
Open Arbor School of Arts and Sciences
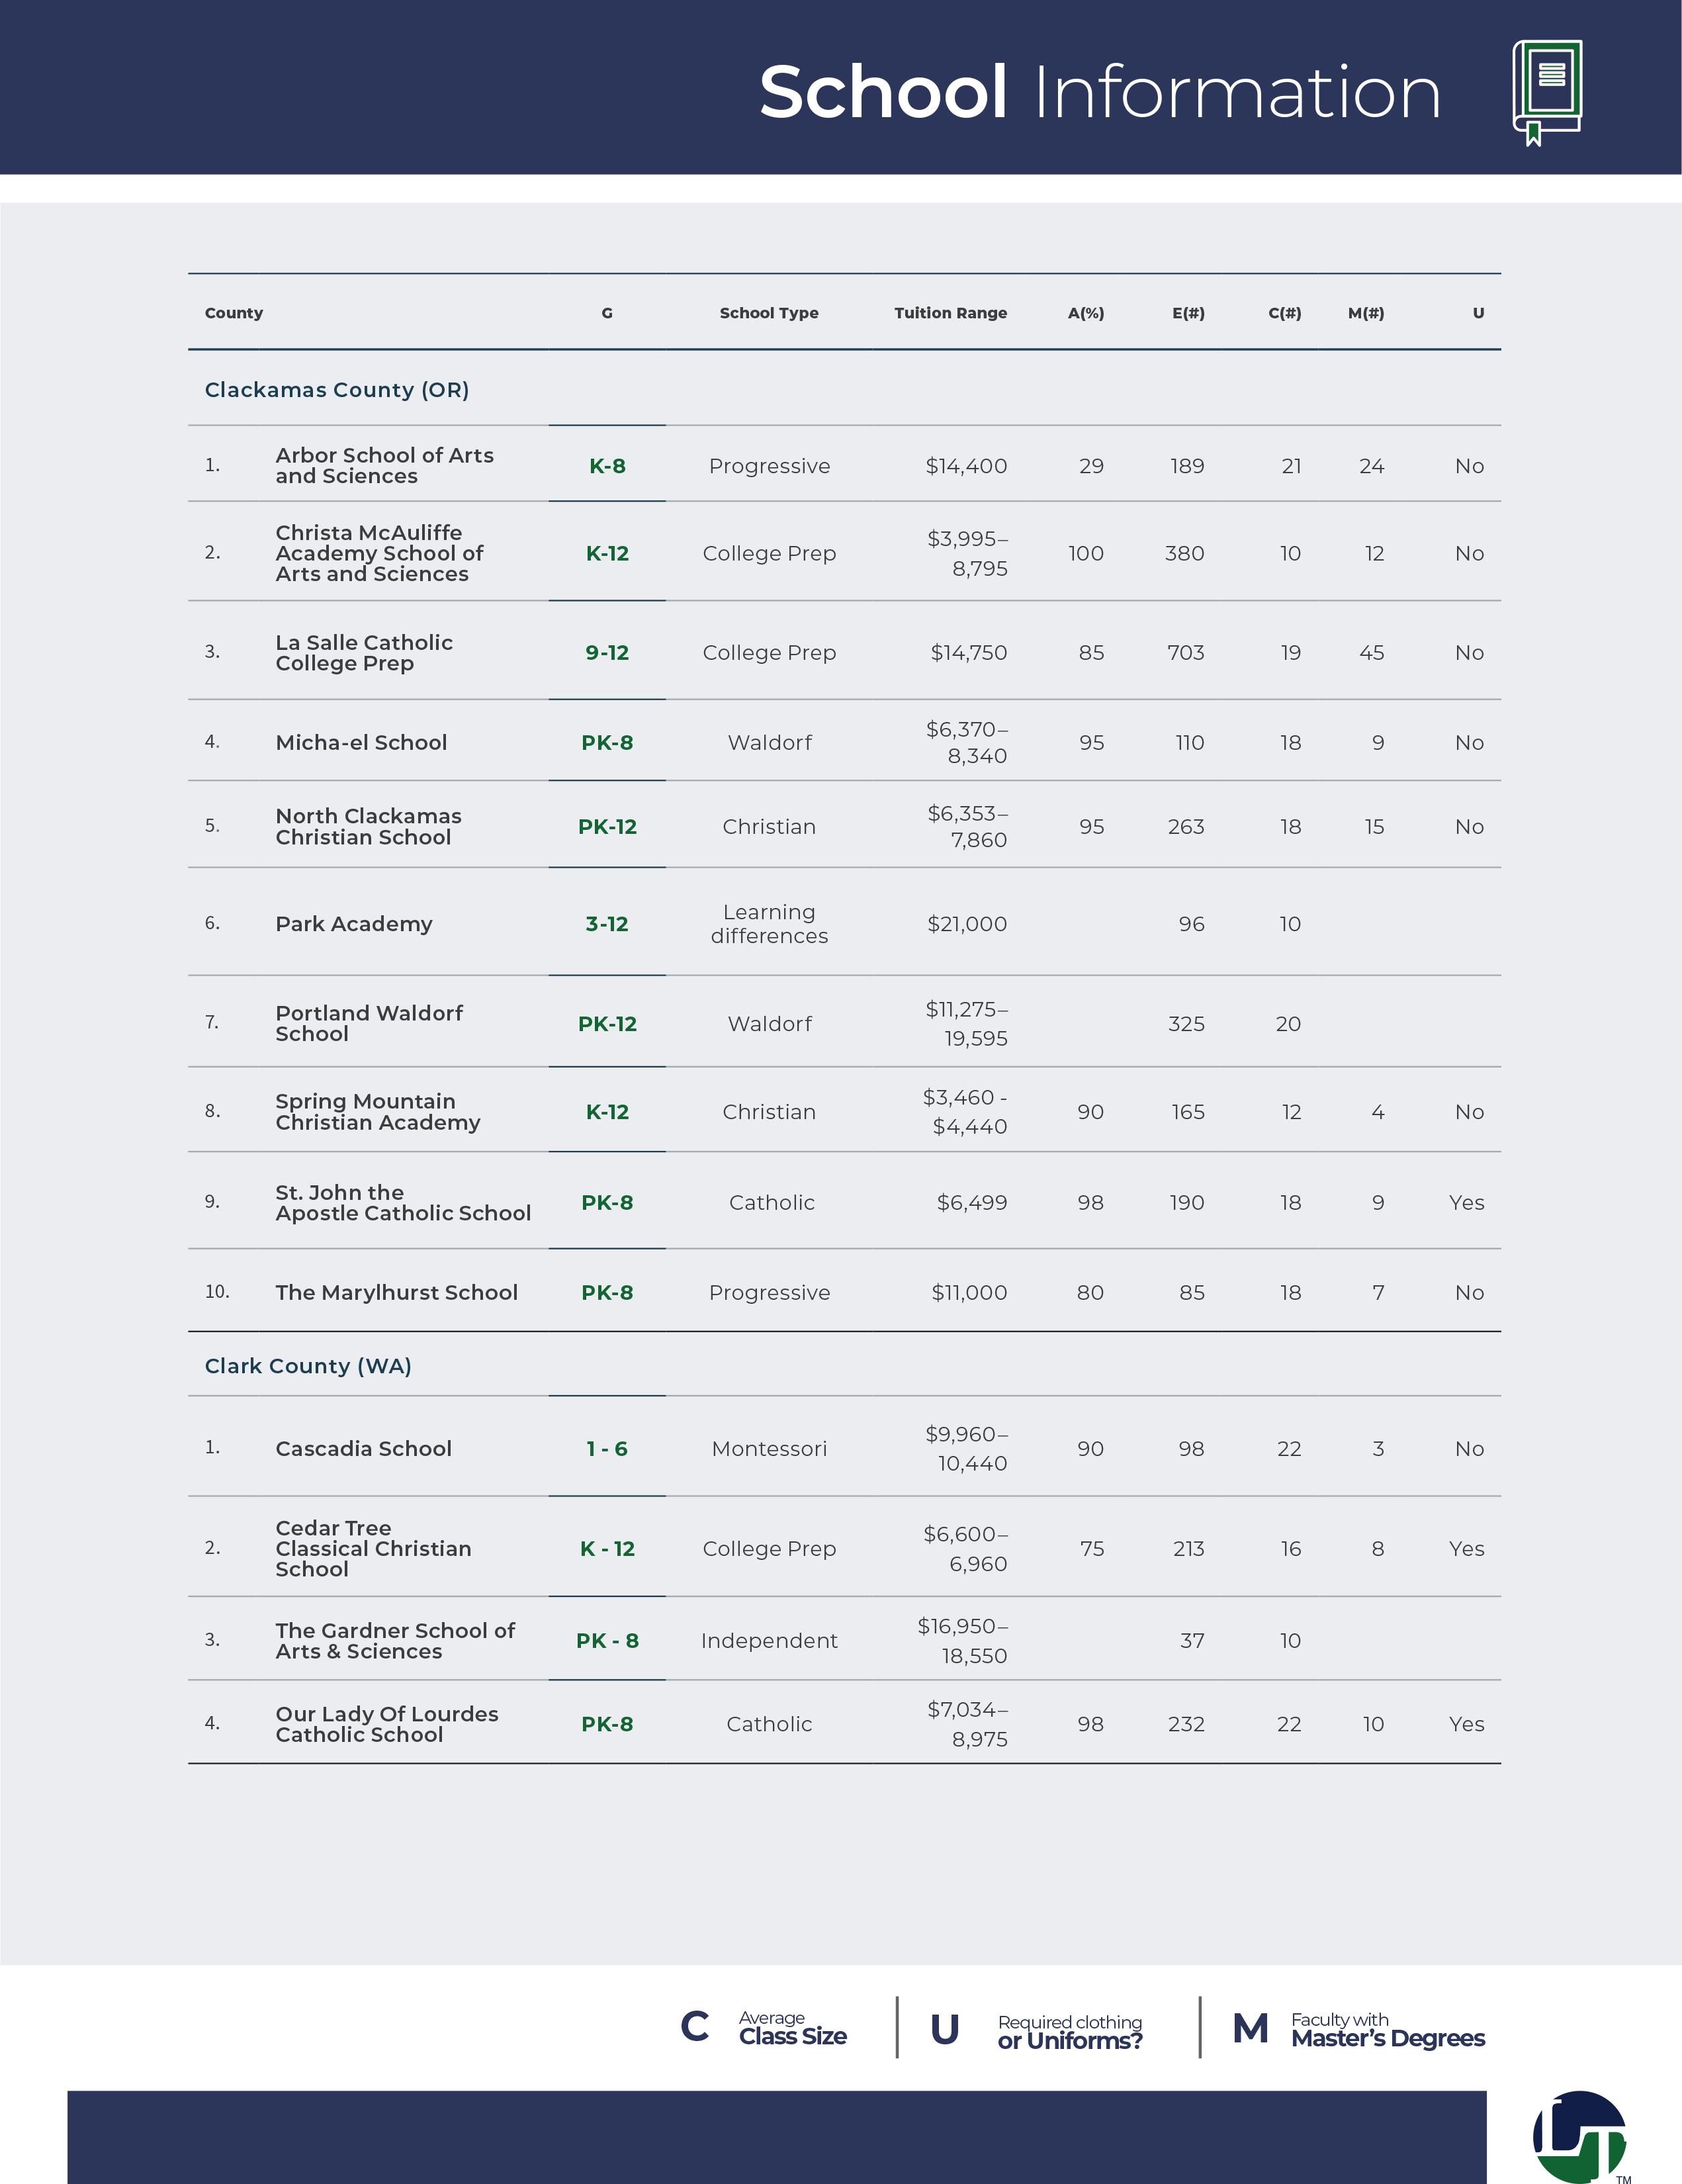point(385,466)
